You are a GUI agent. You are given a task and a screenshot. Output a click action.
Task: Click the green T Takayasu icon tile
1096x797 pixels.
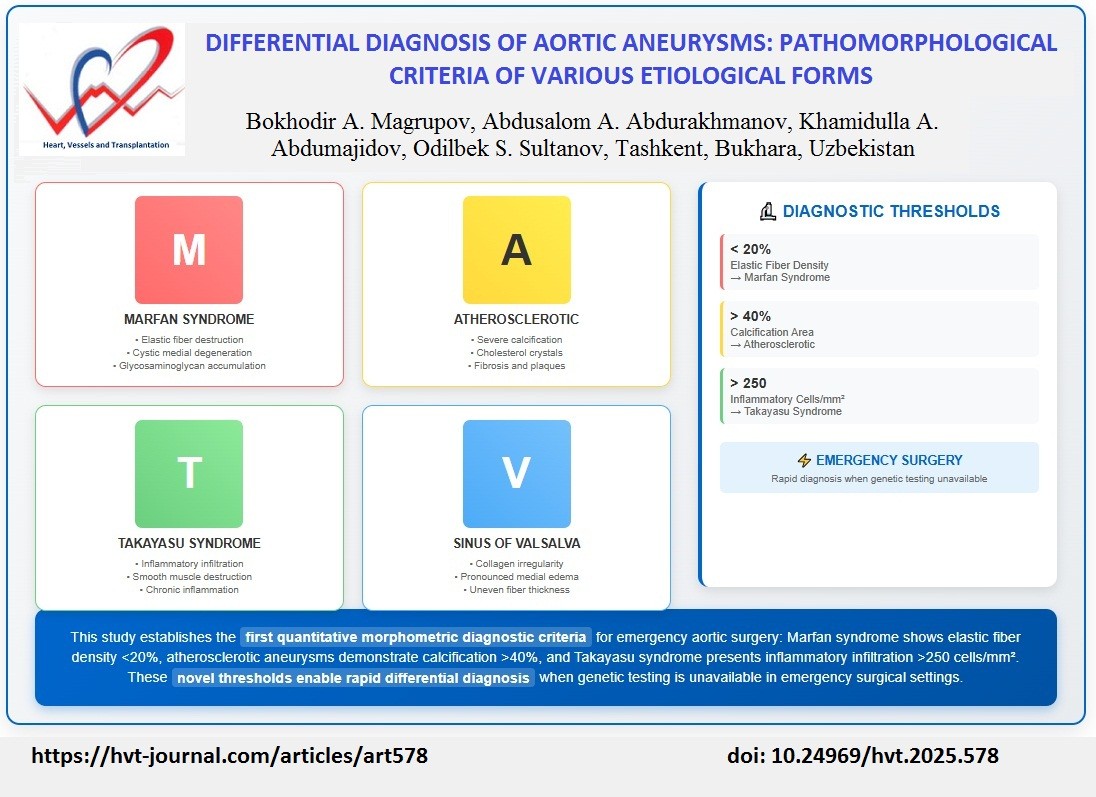tap(189, 473)
